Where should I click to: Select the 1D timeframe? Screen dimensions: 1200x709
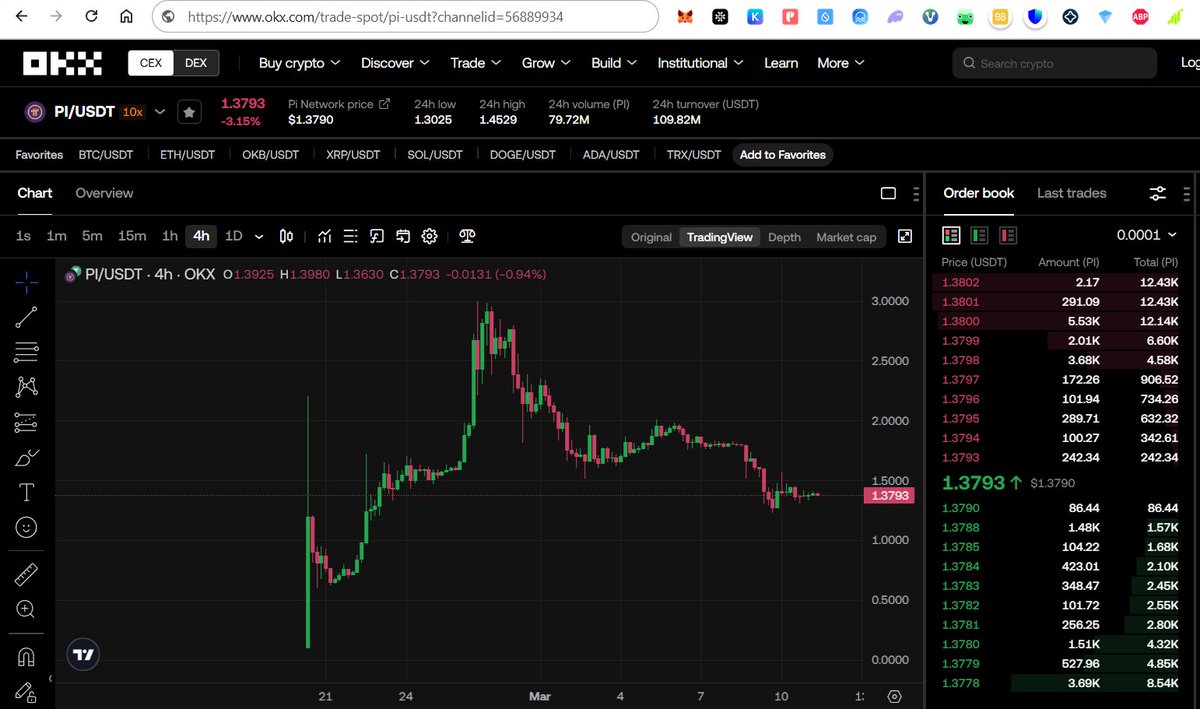click(x=233, y=236)
